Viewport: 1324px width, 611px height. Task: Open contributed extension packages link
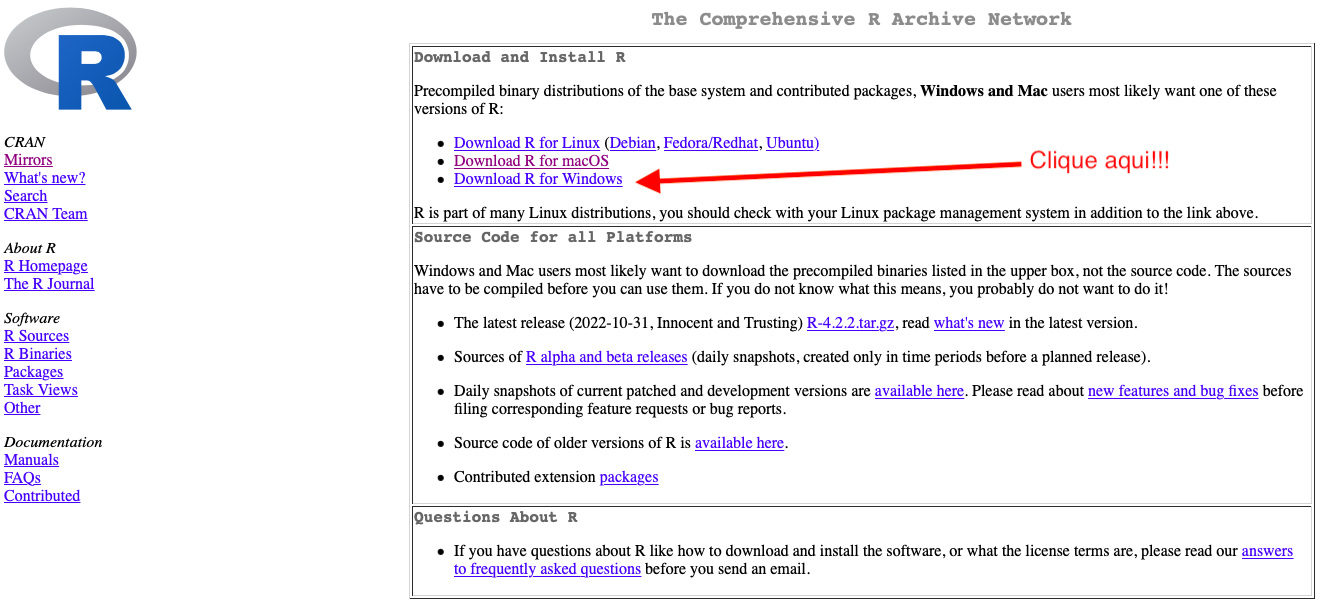click(629, 477)
